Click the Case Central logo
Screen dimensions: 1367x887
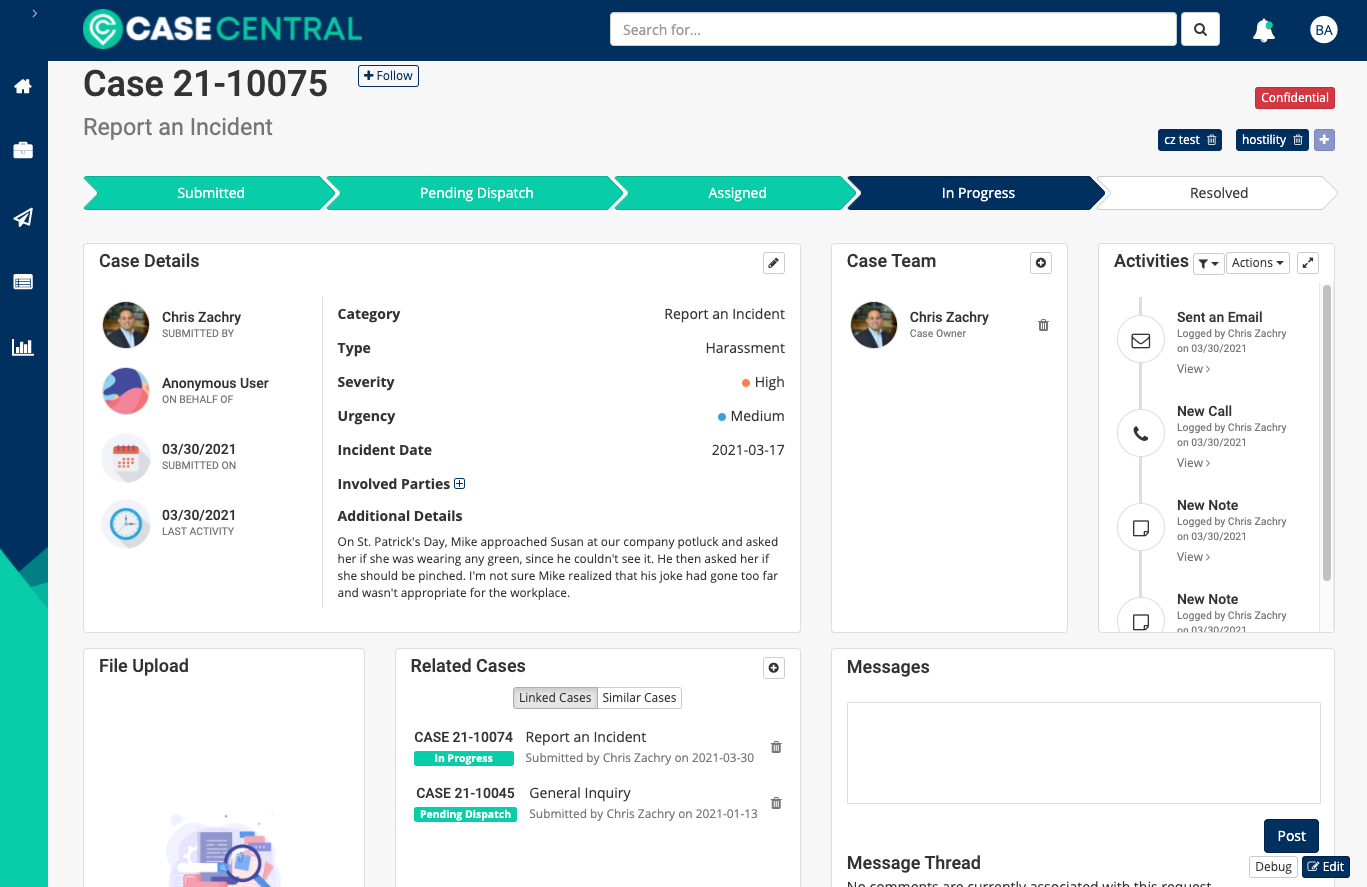pos(222,29)
